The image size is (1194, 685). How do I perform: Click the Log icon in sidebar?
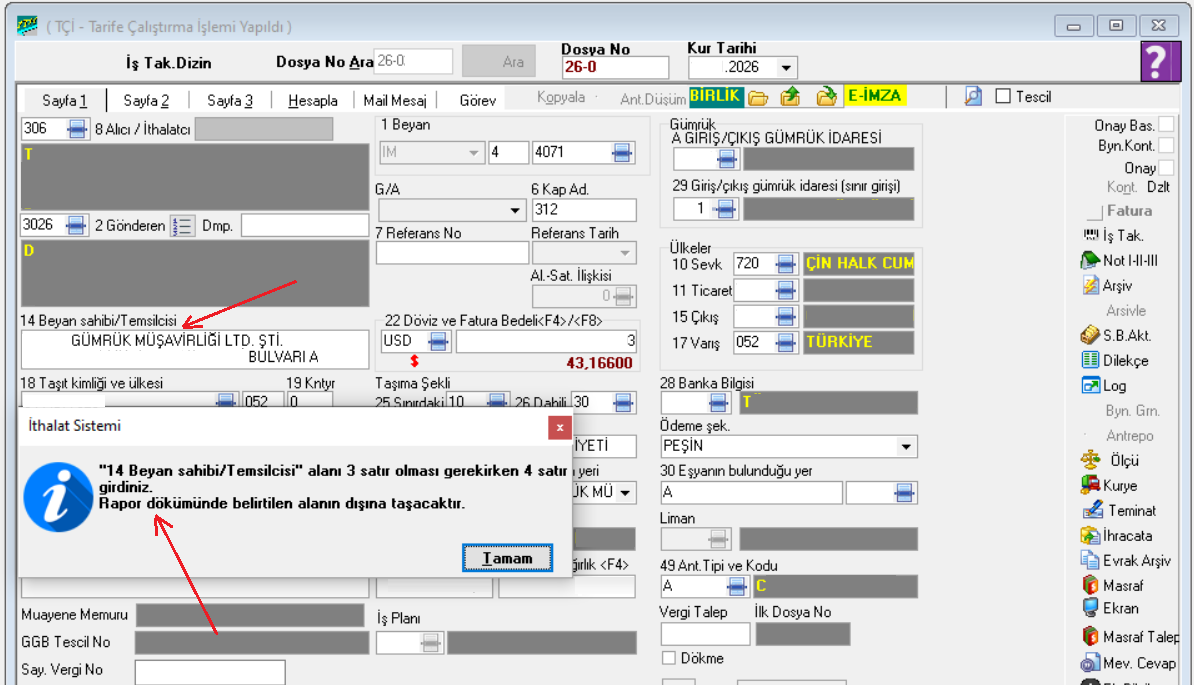tap(1090, 385)
